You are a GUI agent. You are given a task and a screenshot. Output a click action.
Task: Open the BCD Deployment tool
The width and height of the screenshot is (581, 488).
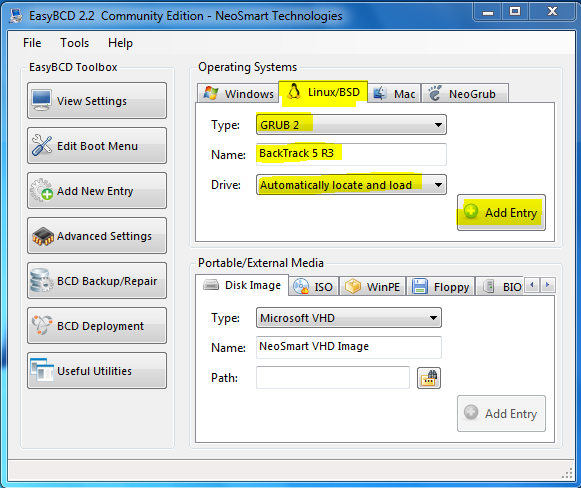97,326
